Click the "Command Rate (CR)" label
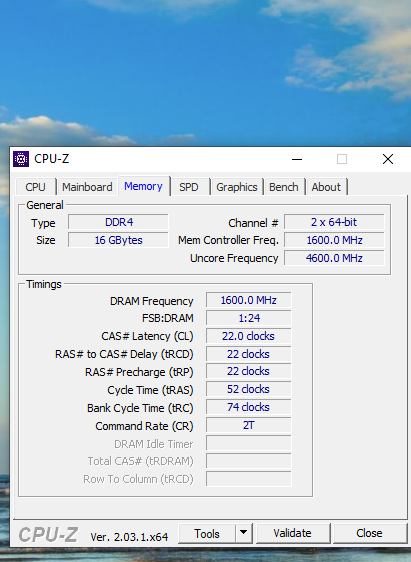This screenshot has width=411, height=562. pyautogui.click(x=144, y=426)
